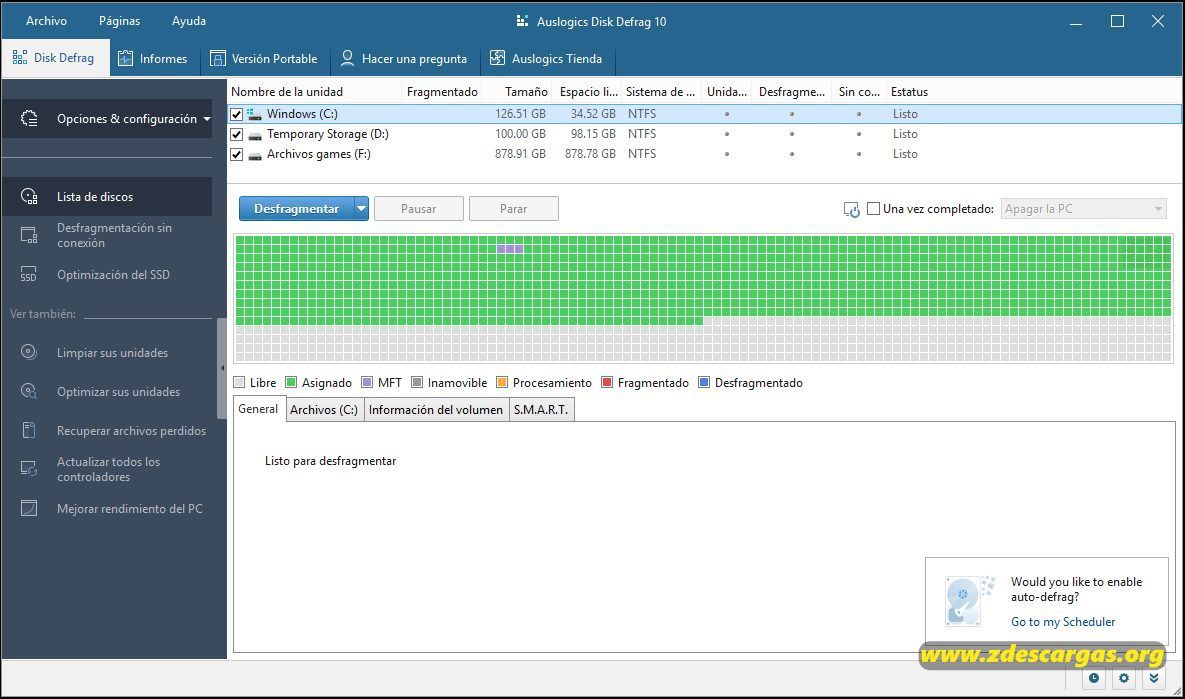
Task: Follow the Go to my Scheduler link
Action: pyautogui.click(x=1063, y=622)
